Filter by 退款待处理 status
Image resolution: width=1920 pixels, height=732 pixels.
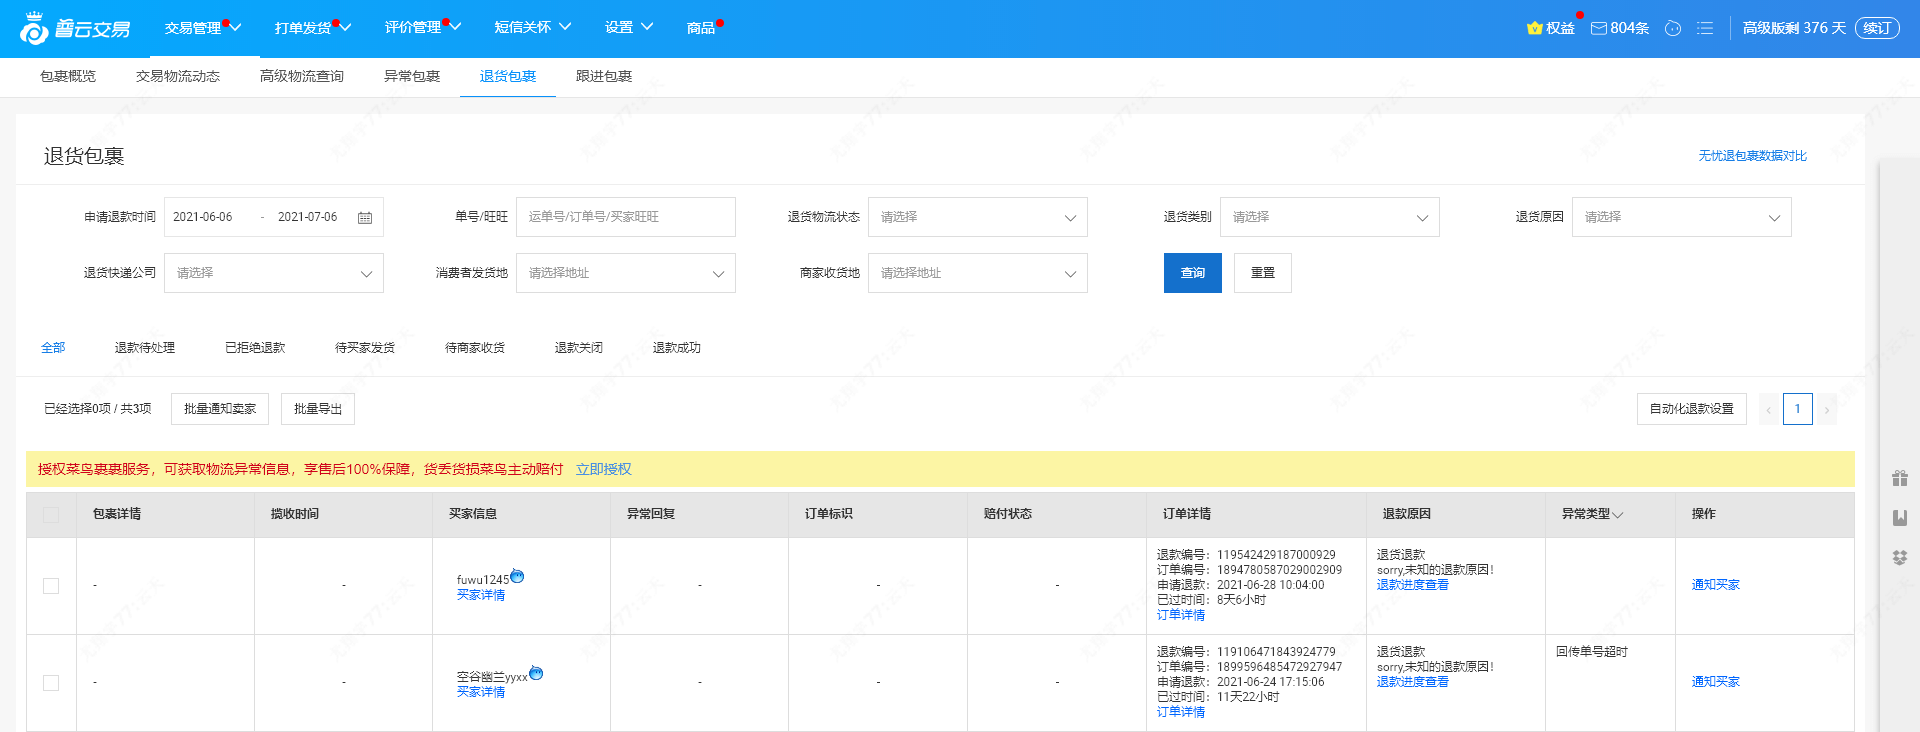click(x=145, y=348)
